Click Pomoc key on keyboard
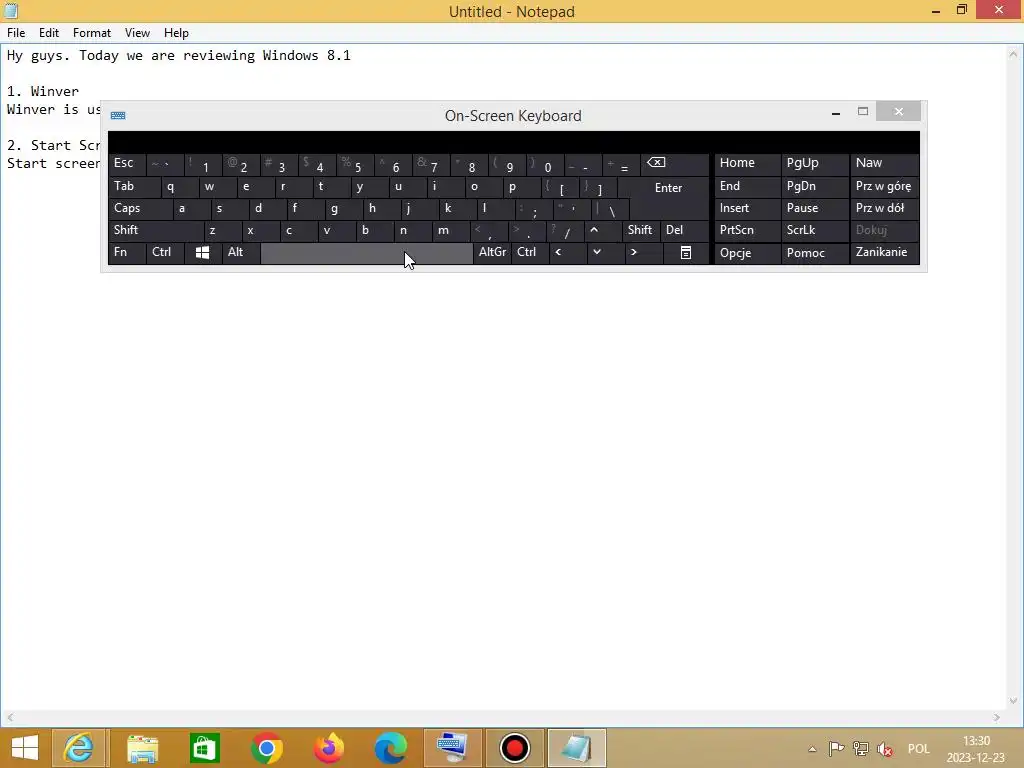This screenshot has width=1024, height=768. (815, 253)
